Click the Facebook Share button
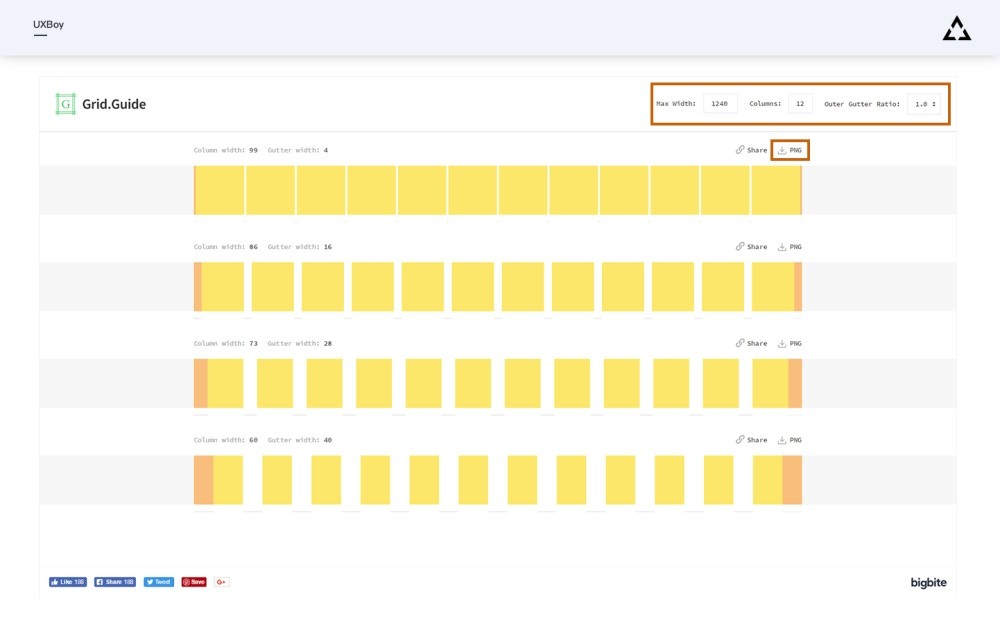The image size is (1000, 624). coord(115,582)
